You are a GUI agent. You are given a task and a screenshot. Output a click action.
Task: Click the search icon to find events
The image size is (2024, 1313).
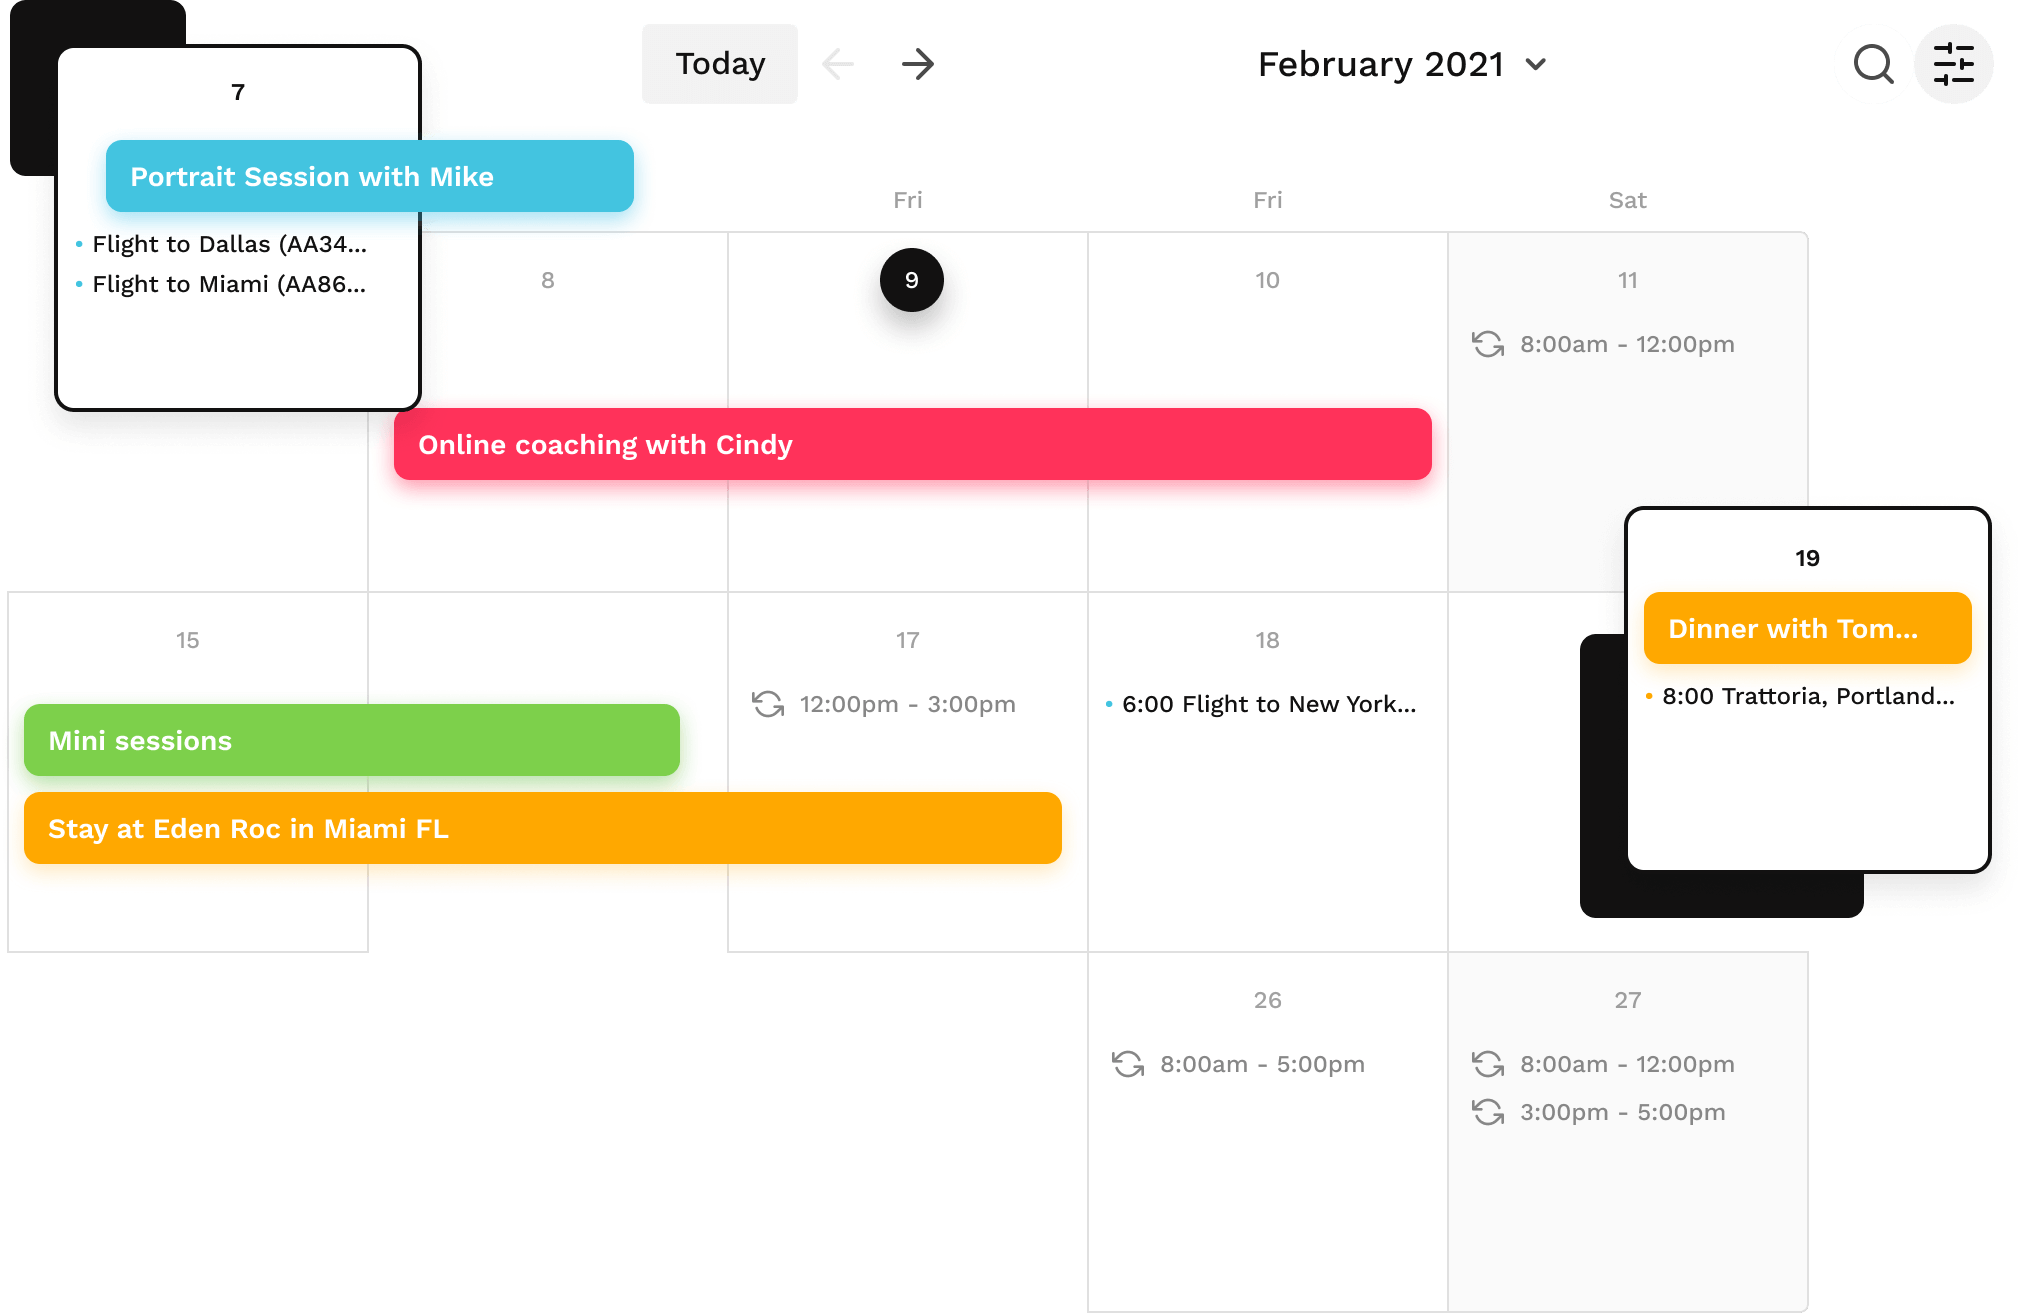click(1875, 63)
